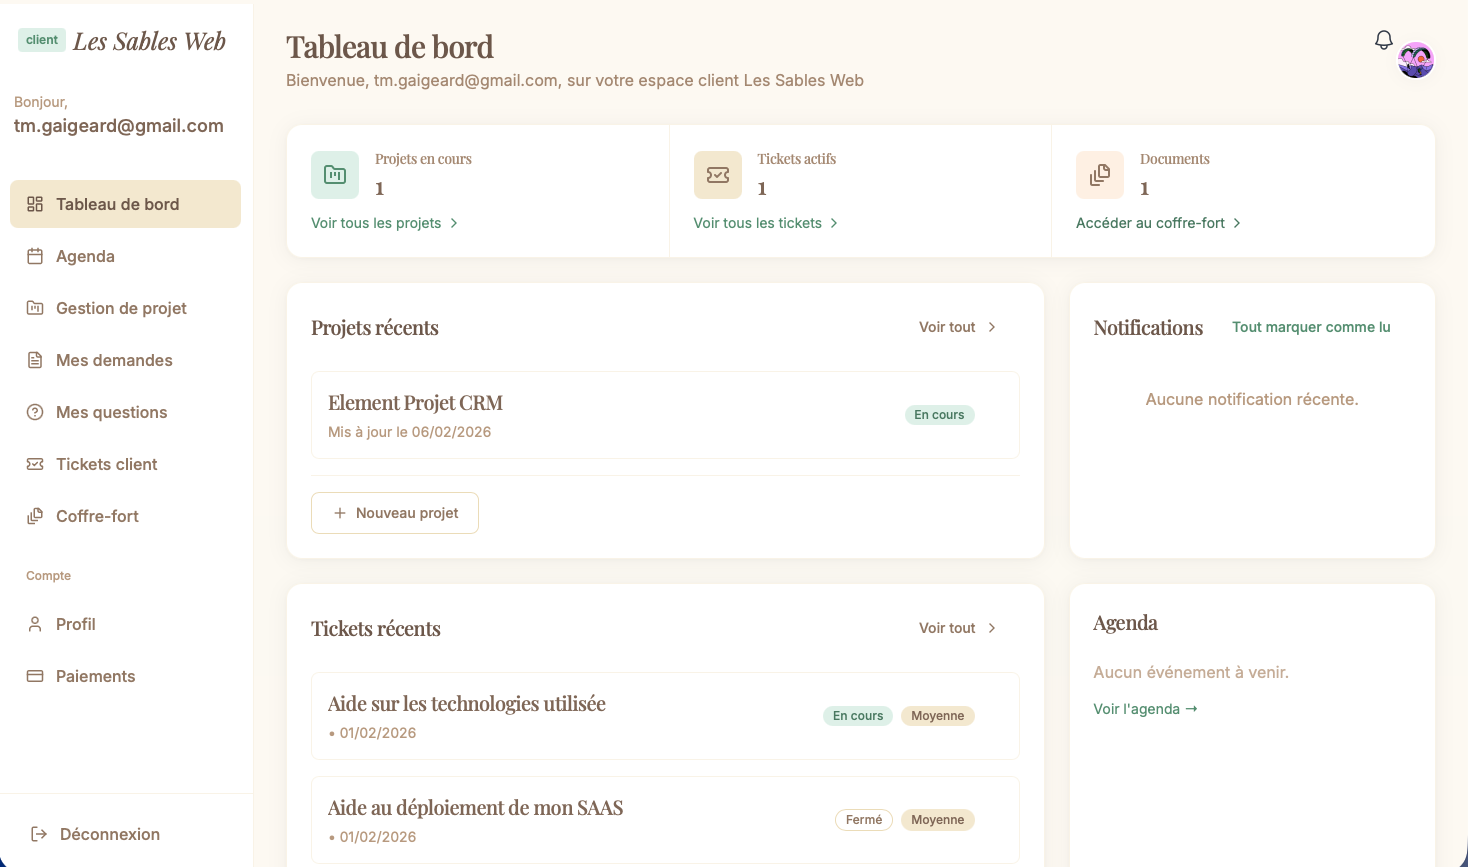Image resolution: width=1468 pixels, height=867 pixels.
Task: Click the Déconnexion logout icon
Action: click(x=39, y=834)
